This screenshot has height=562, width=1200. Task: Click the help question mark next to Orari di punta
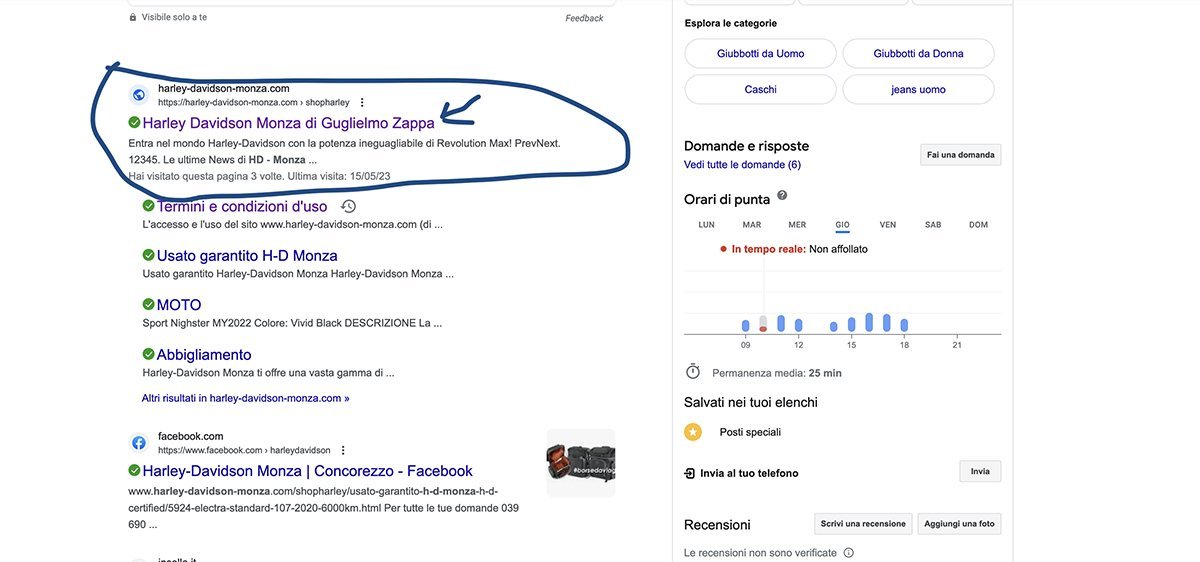point(782,196)
